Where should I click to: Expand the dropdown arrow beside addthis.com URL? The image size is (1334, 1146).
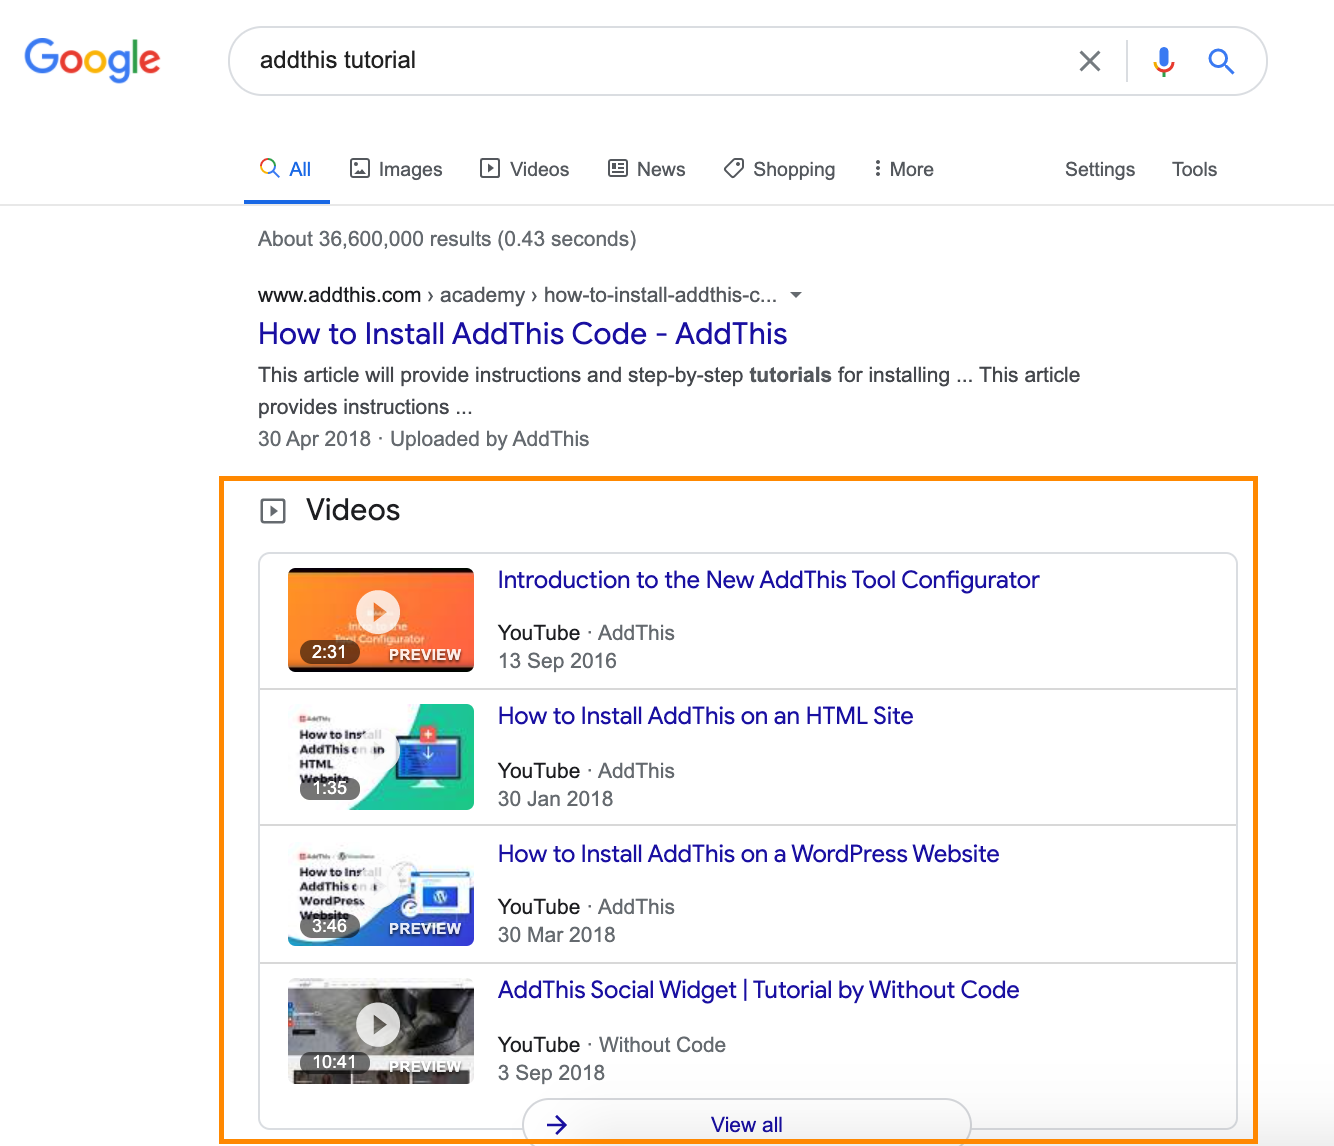tap(796, 295)
